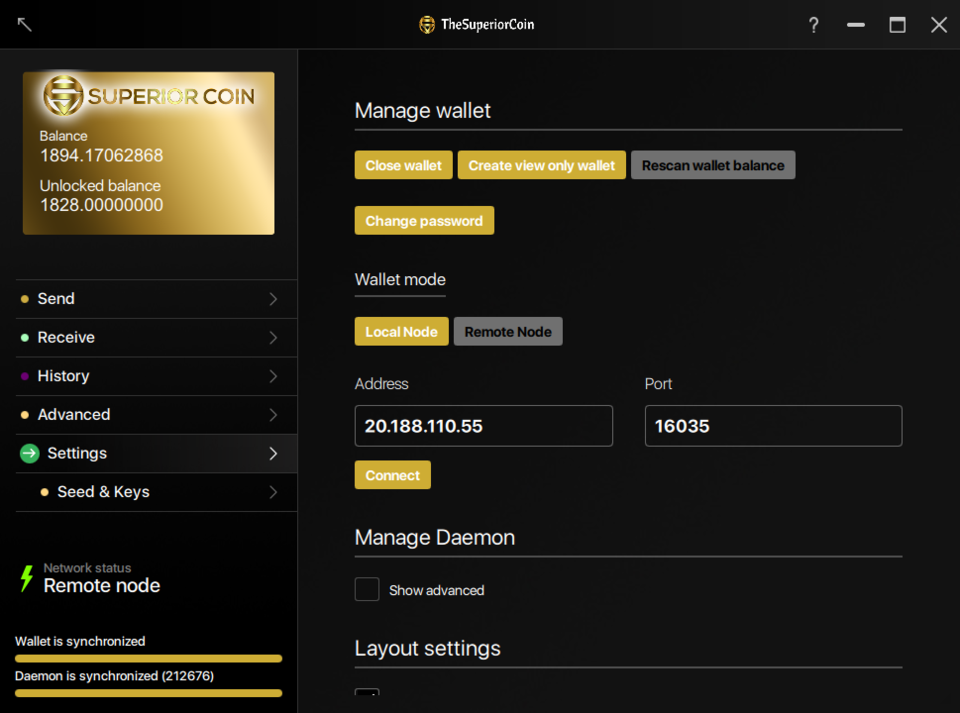Click the Wallet is synchronized text
Image resolution: width=960 pixels, height=713 pixels.
pos(80,641)
